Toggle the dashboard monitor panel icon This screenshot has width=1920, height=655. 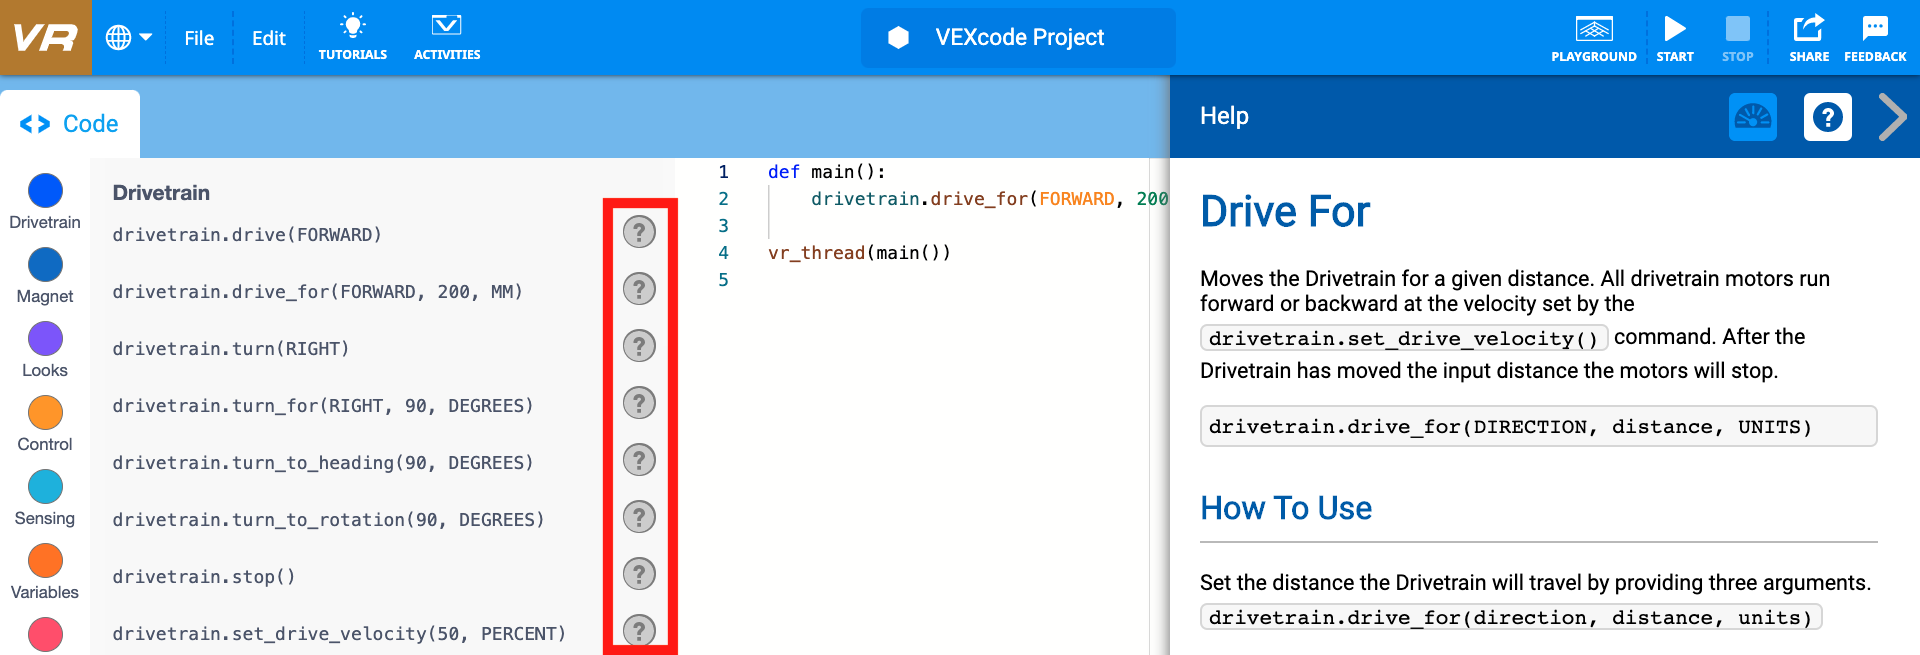tap(1752, 117)
